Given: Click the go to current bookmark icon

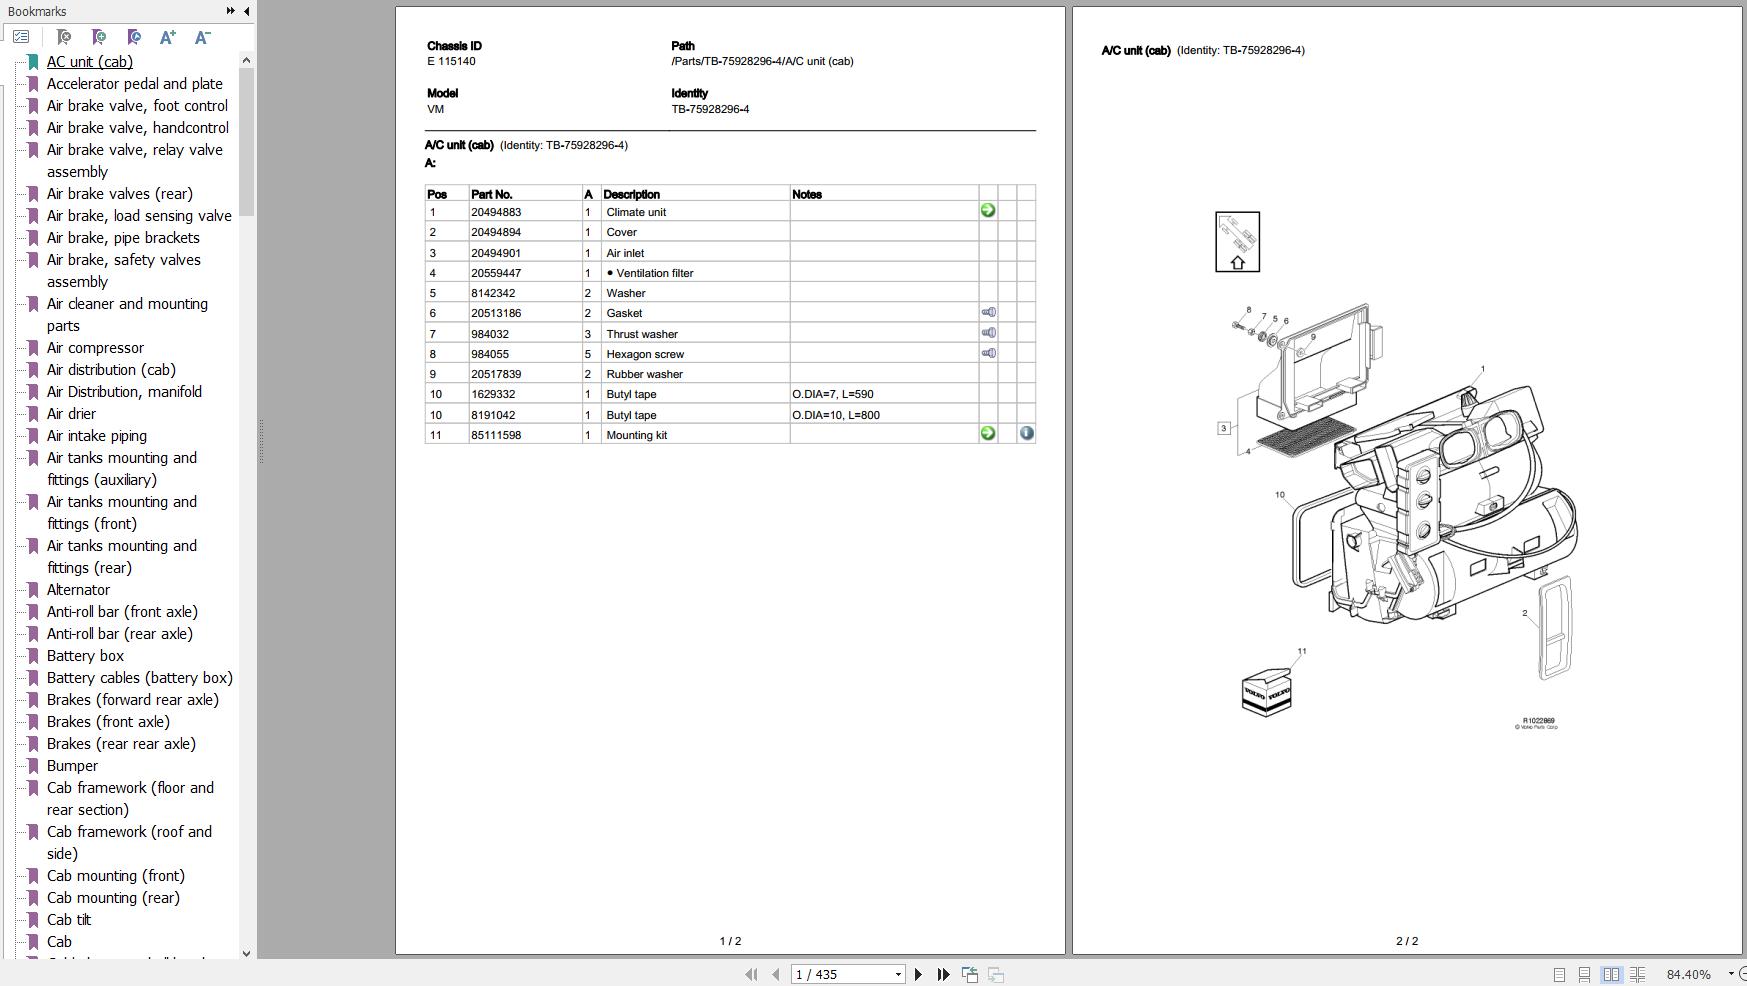Looking at the screenshot, I should coord(134,37).
